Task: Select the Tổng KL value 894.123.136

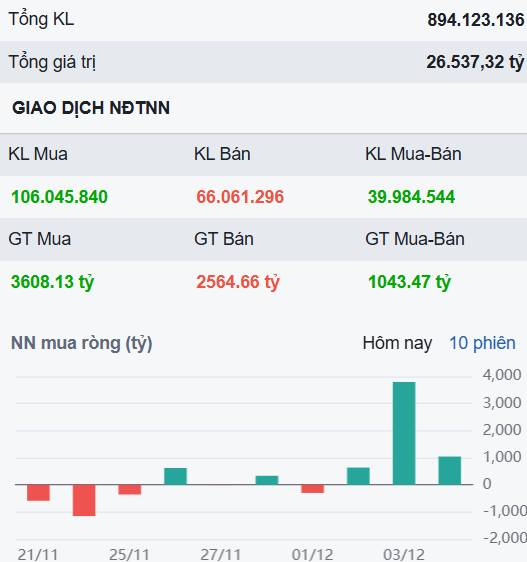Action: [476, 20]
